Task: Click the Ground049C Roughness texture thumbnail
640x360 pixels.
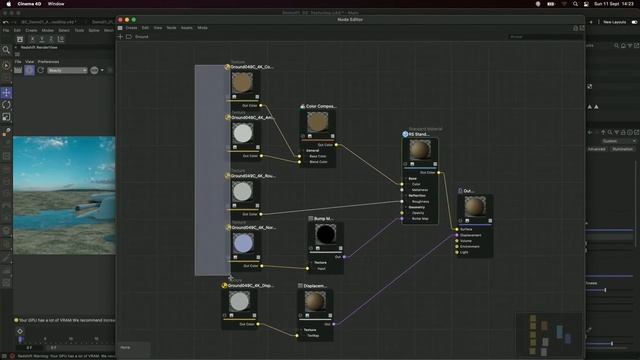Action: point(242,191)
